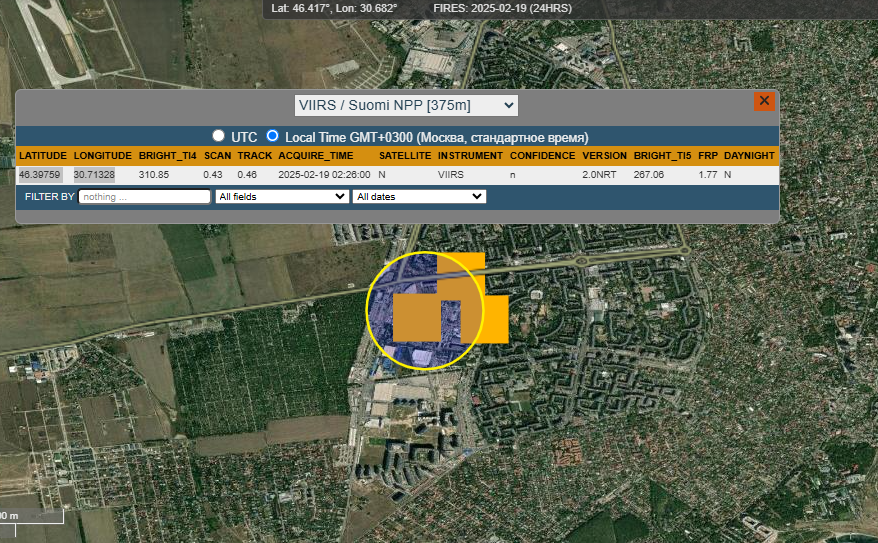Sort by the SATELLITE column header

click(405, 156)
